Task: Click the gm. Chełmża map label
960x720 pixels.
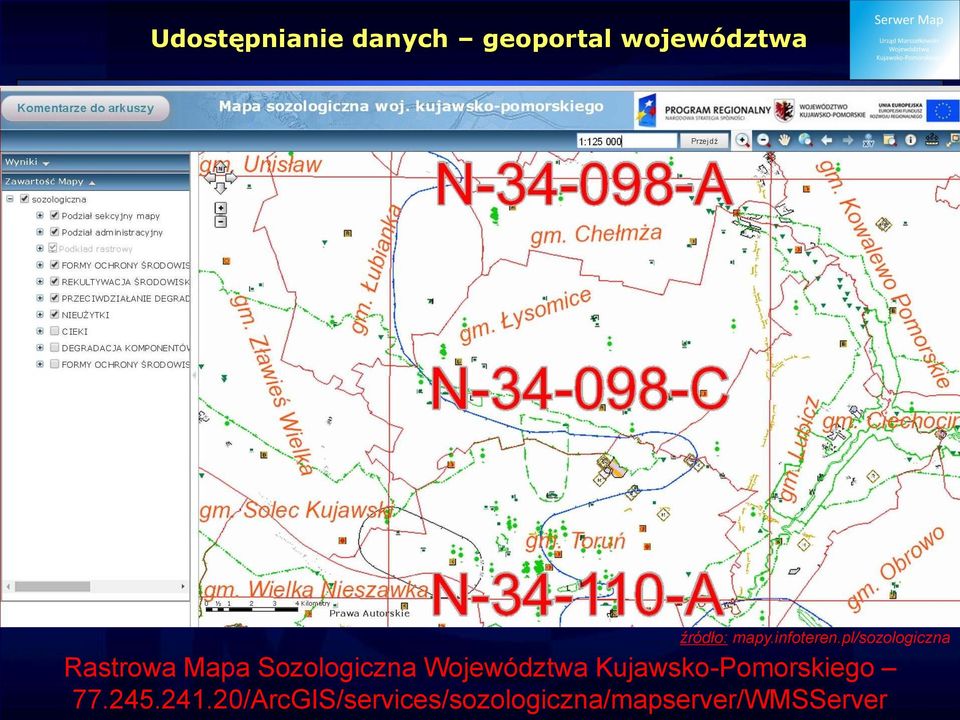Action: (596, 234)
